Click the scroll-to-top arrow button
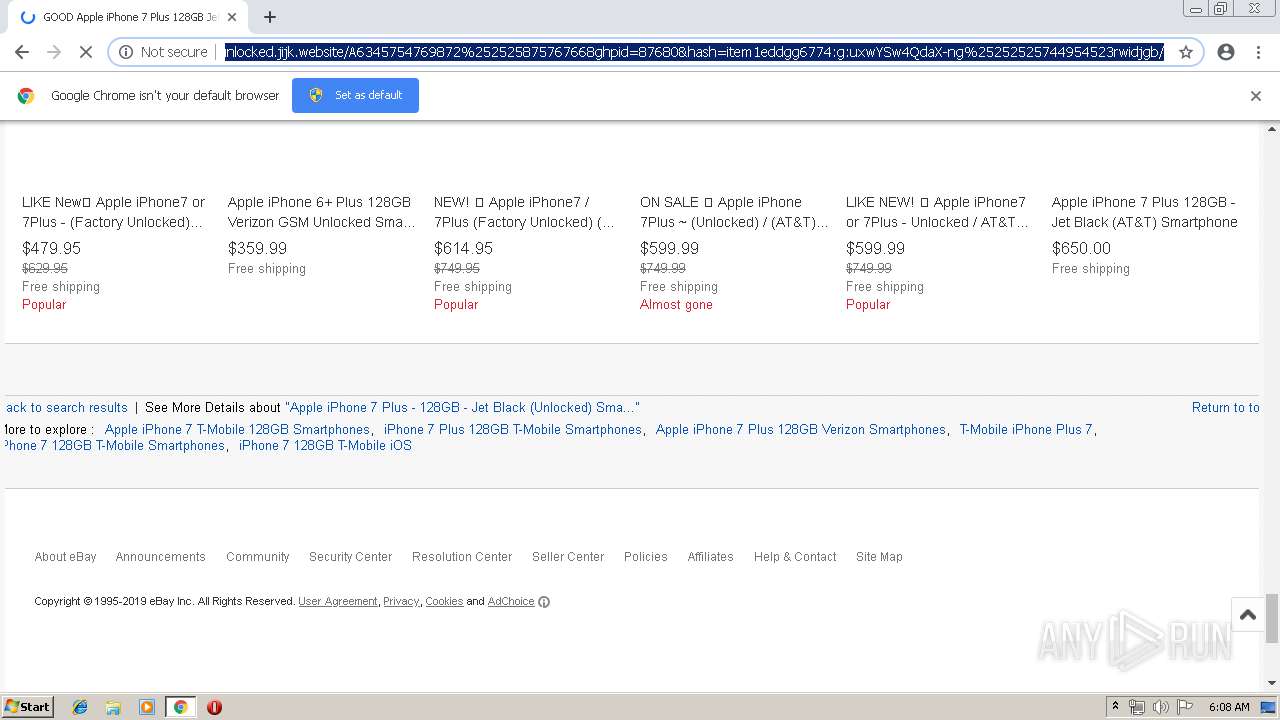This screenshot has height=720, width=1280. 1248,615
